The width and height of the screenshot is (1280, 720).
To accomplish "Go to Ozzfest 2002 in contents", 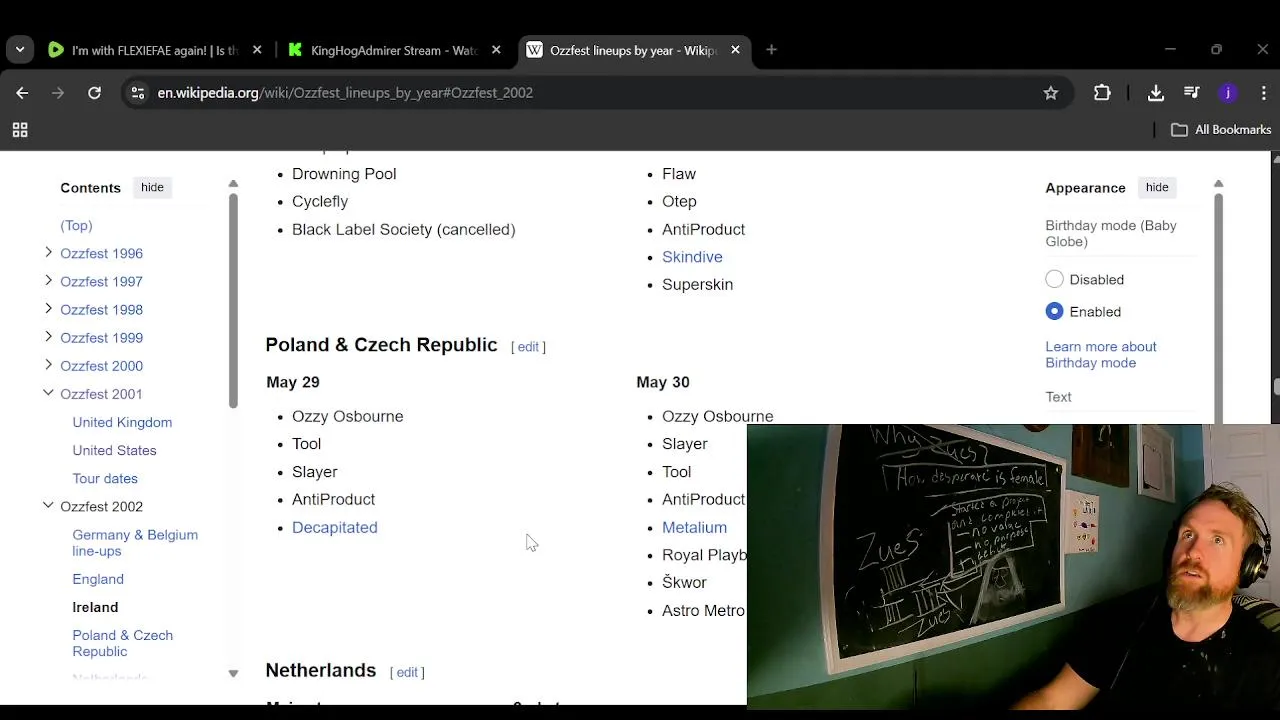I will click(101, 507).
